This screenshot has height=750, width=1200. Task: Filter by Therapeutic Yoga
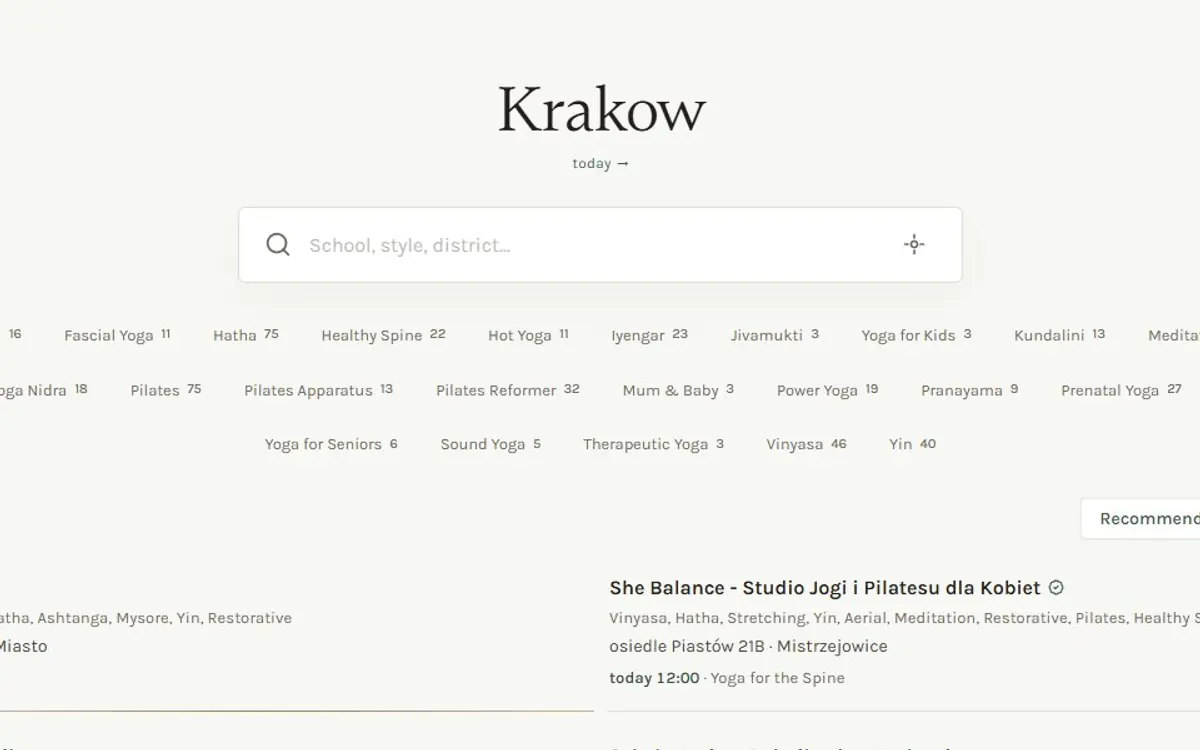pos(653,444)
